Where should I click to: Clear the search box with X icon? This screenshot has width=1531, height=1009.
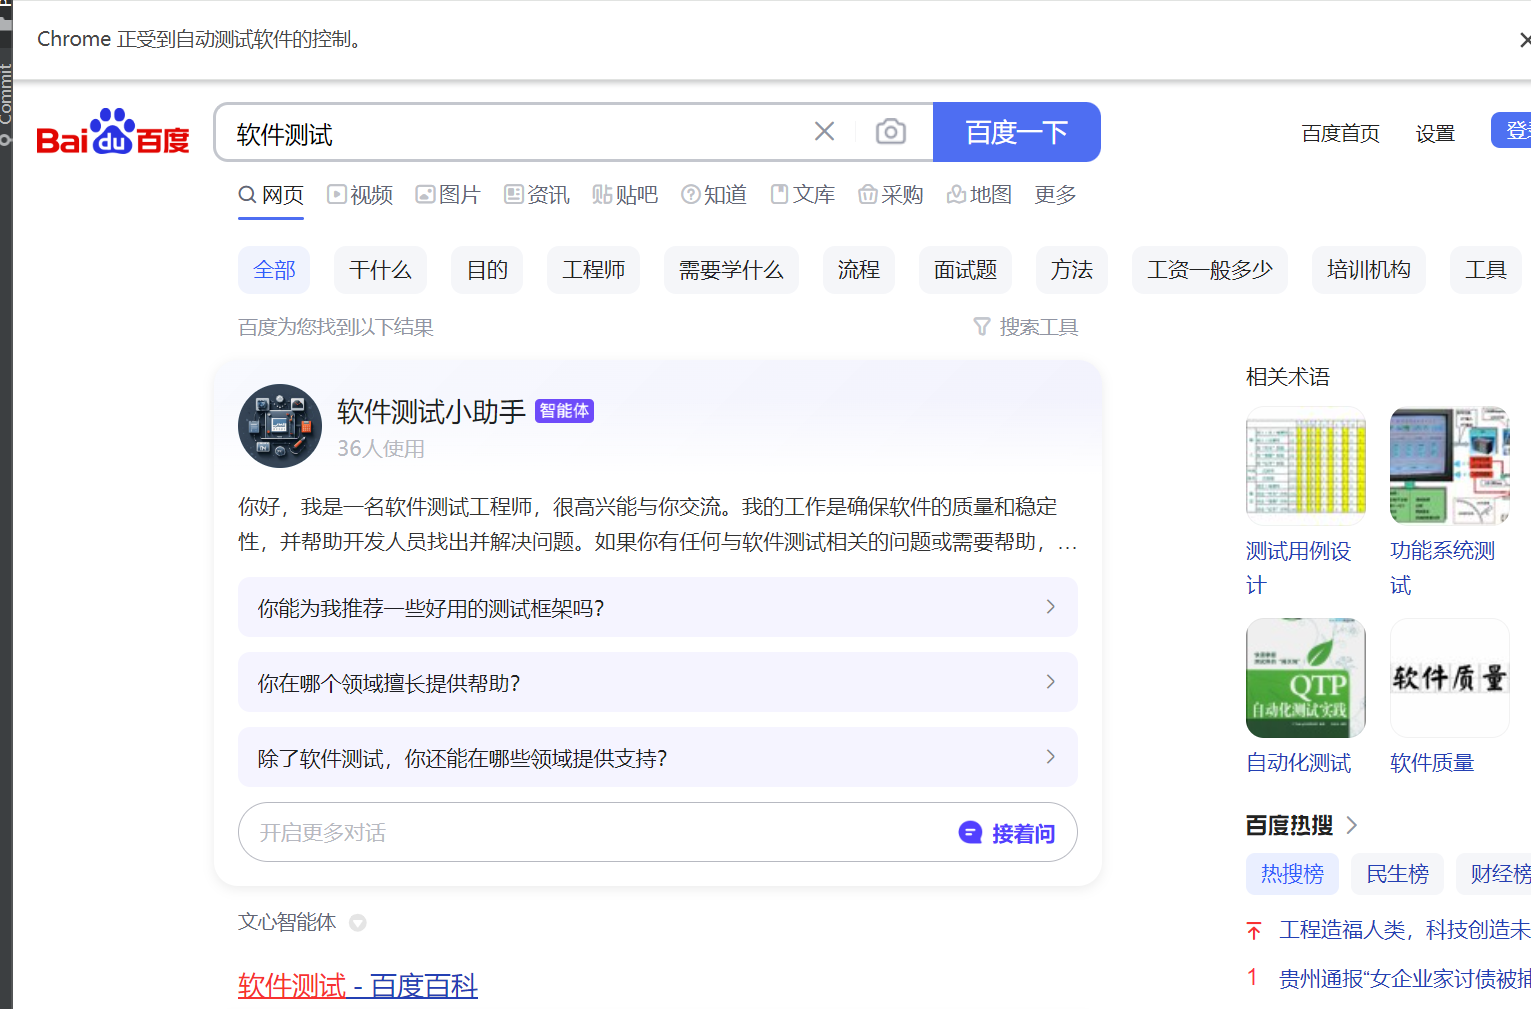click(824, 131)
